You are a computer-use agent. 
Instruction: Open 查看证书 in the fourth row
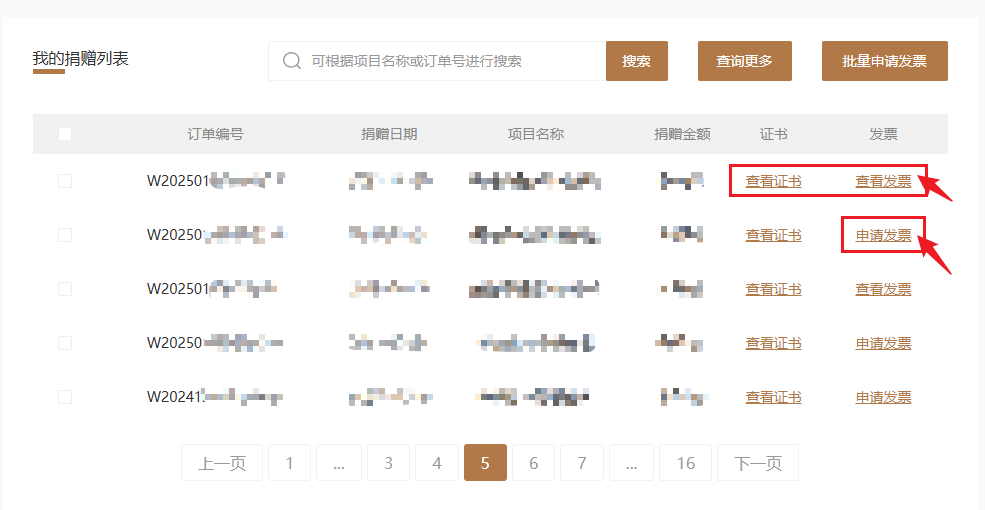tap(773, 344)
